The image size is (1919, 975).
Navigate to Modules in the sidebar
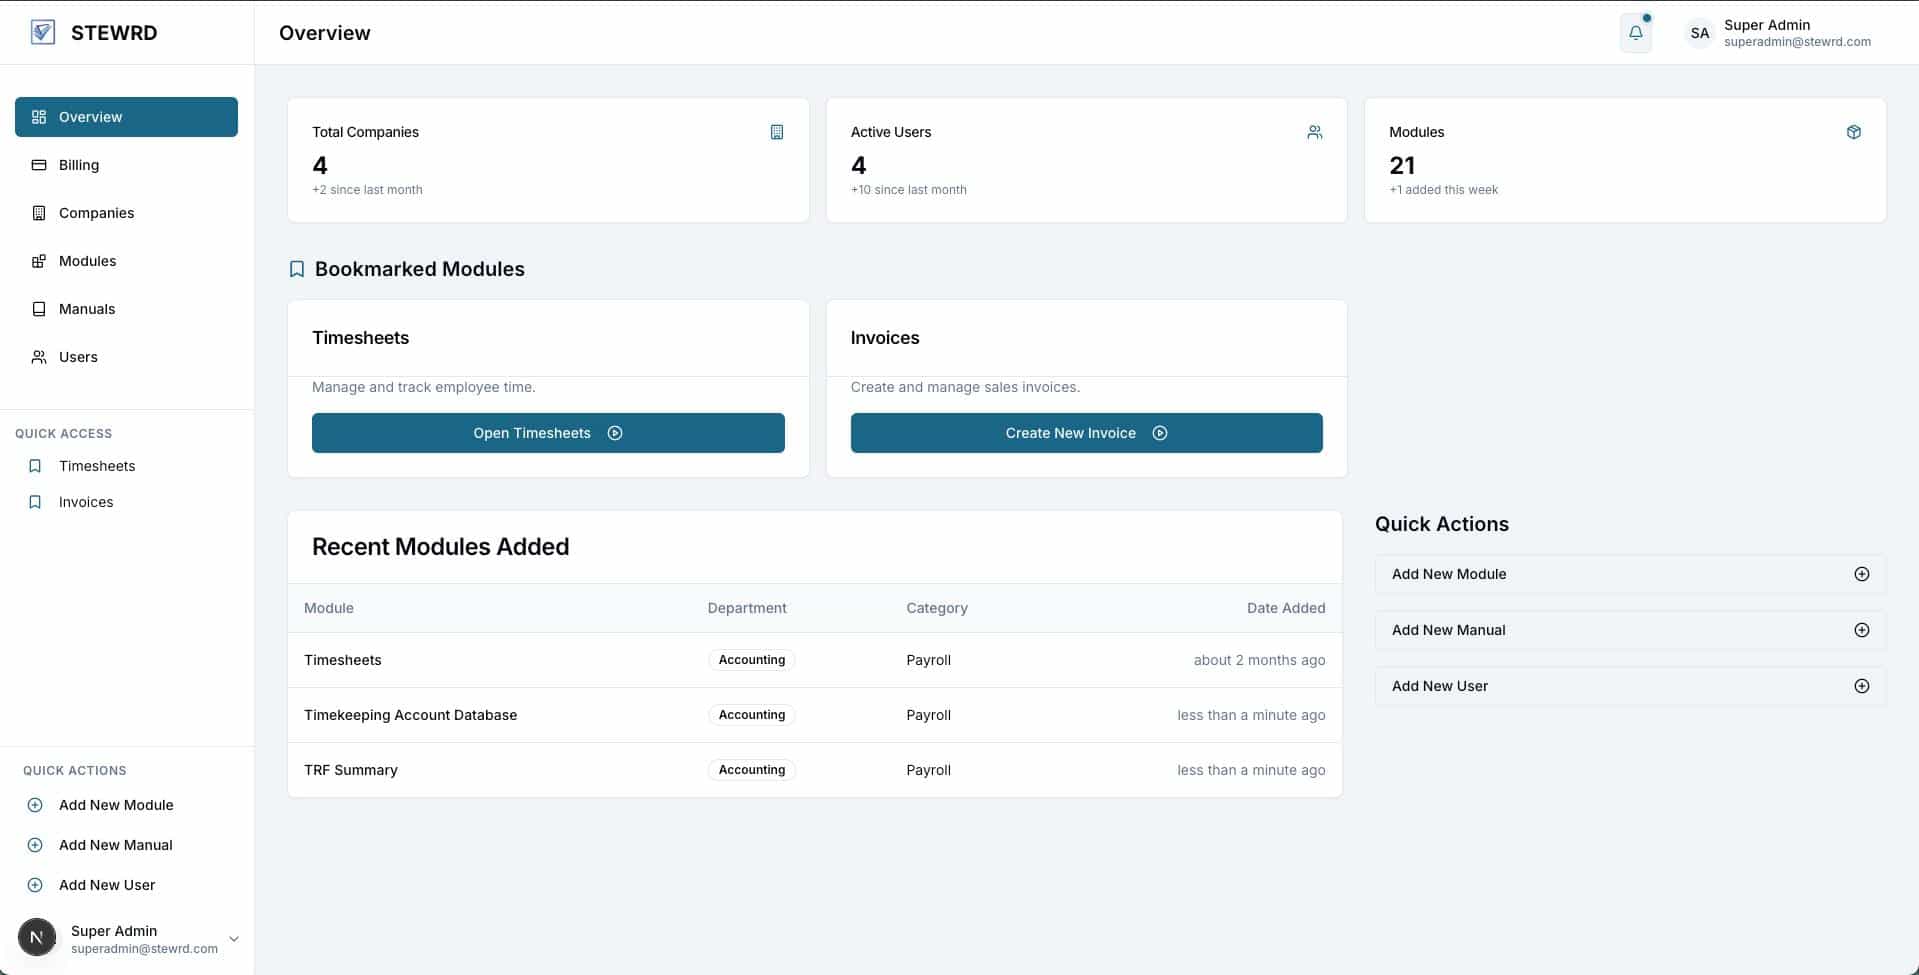87,261
